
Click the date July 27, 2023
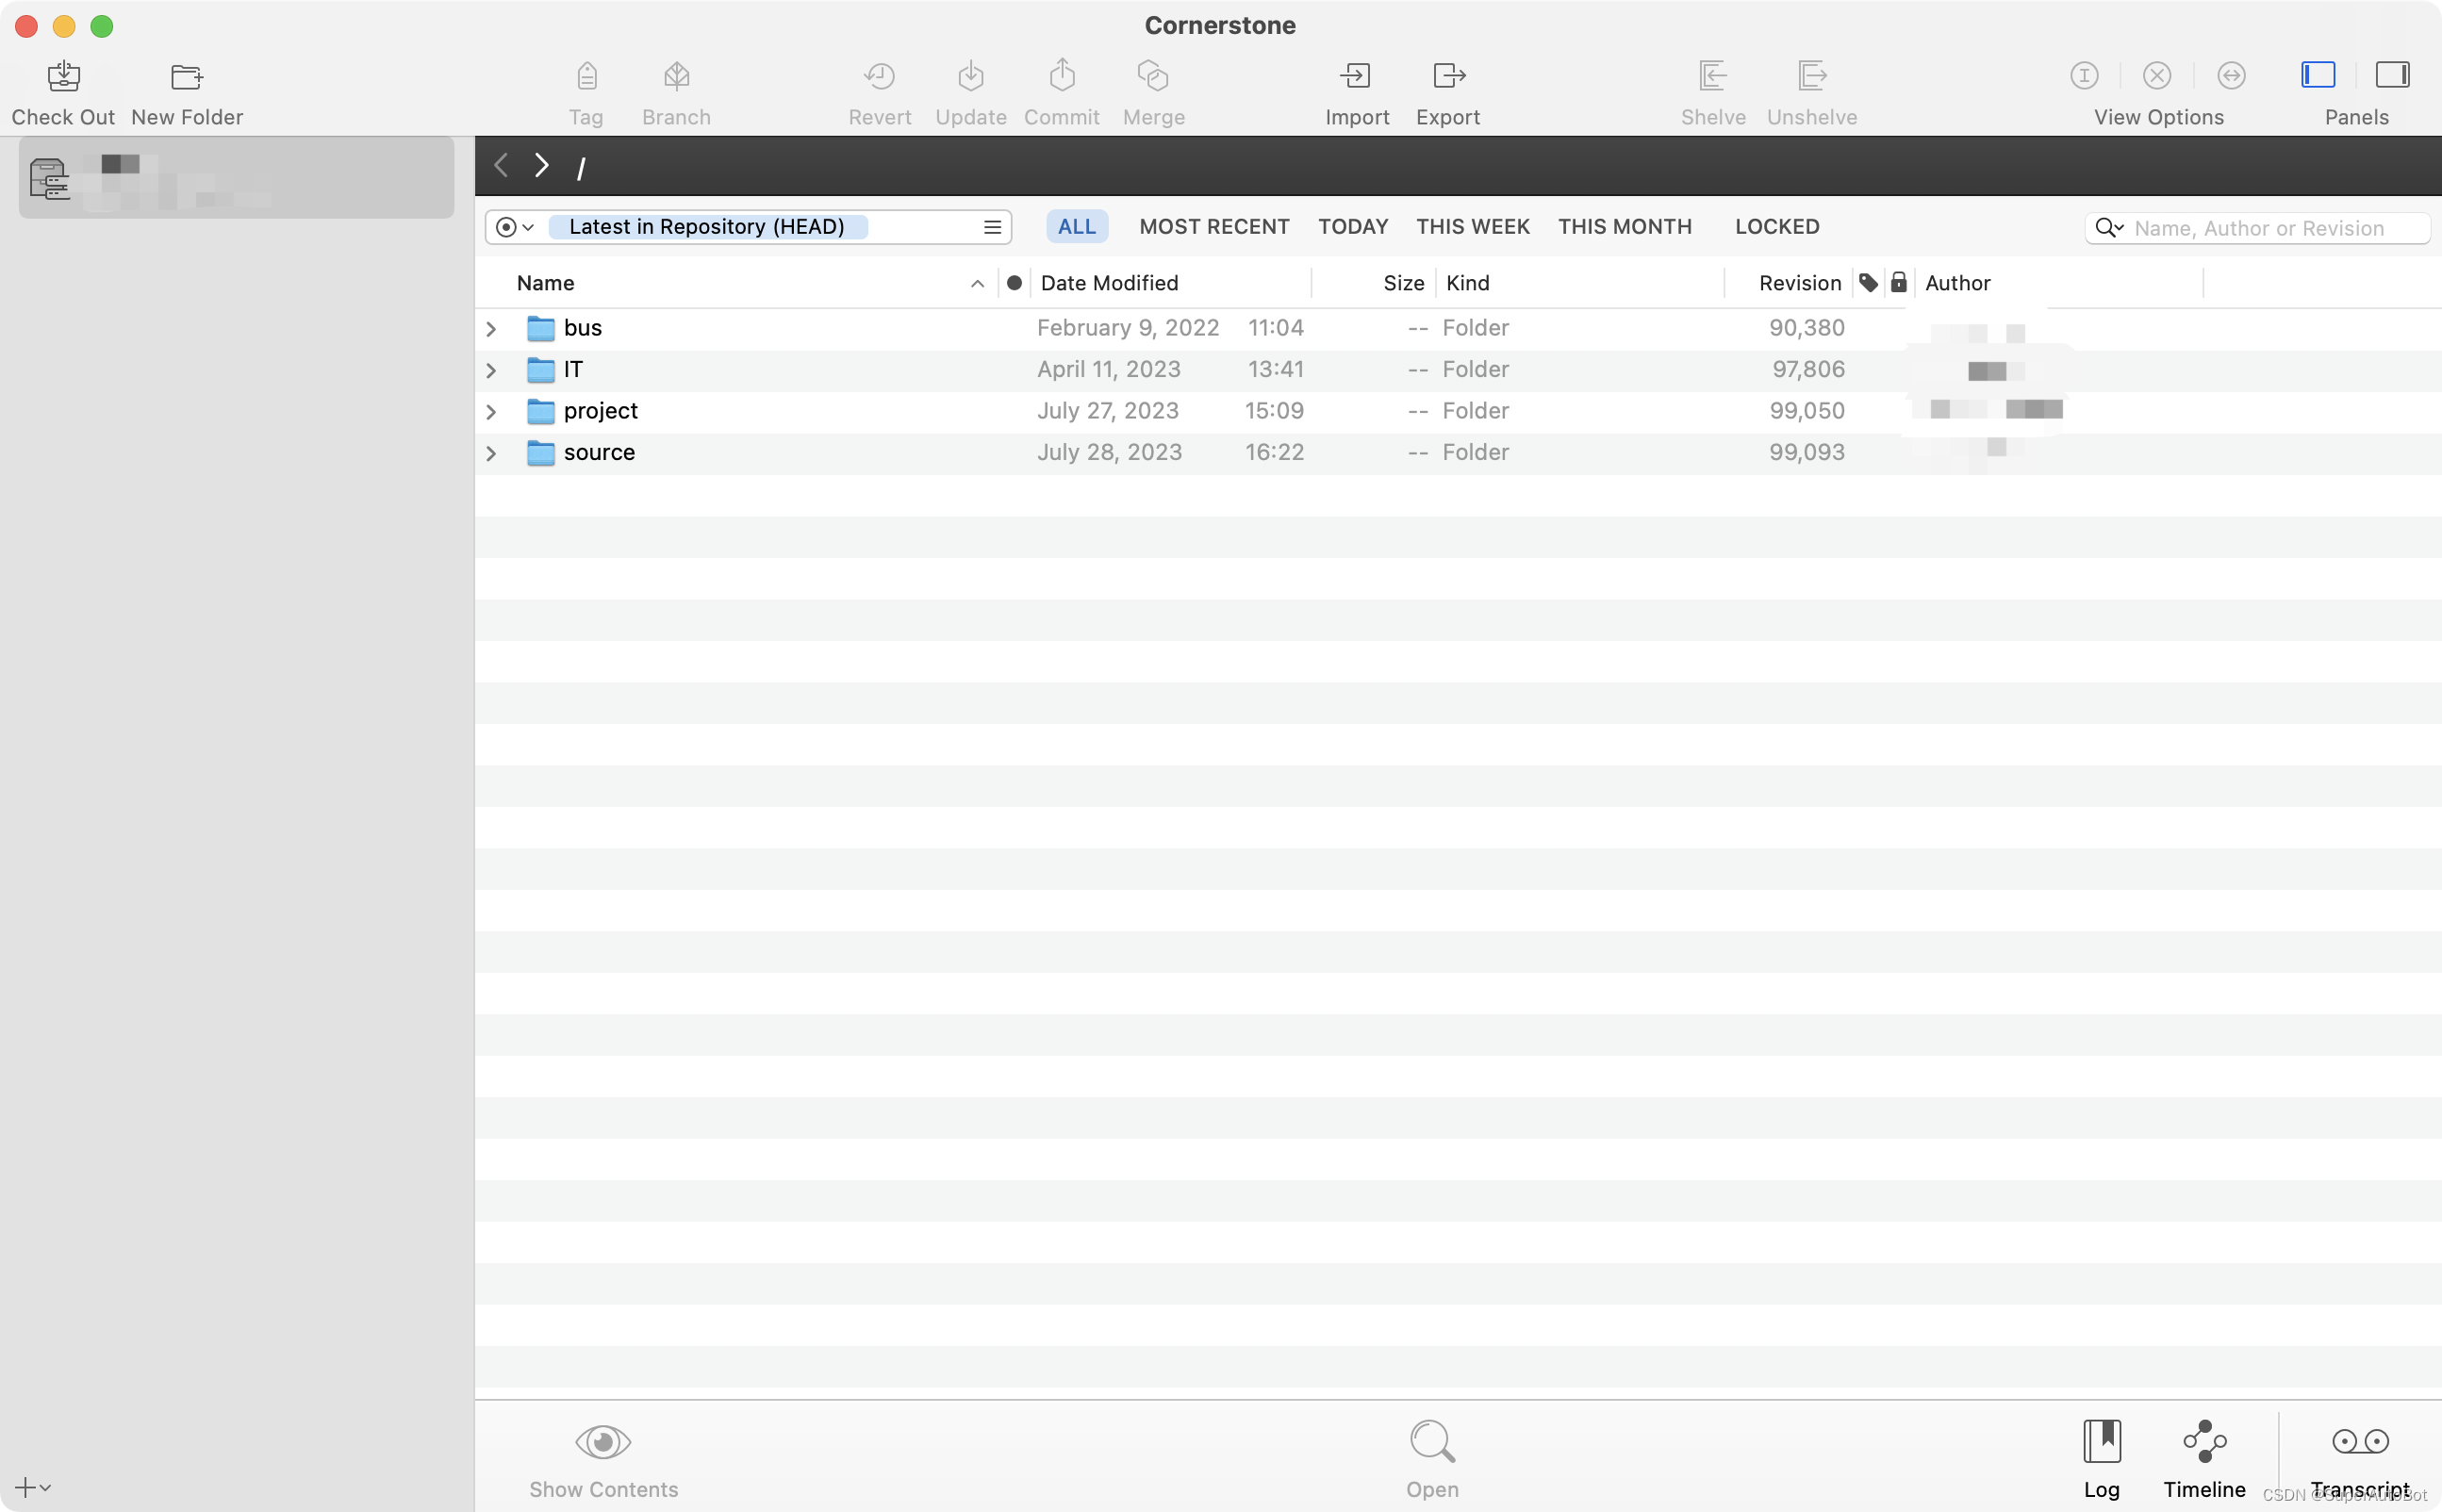(1107, 411)
